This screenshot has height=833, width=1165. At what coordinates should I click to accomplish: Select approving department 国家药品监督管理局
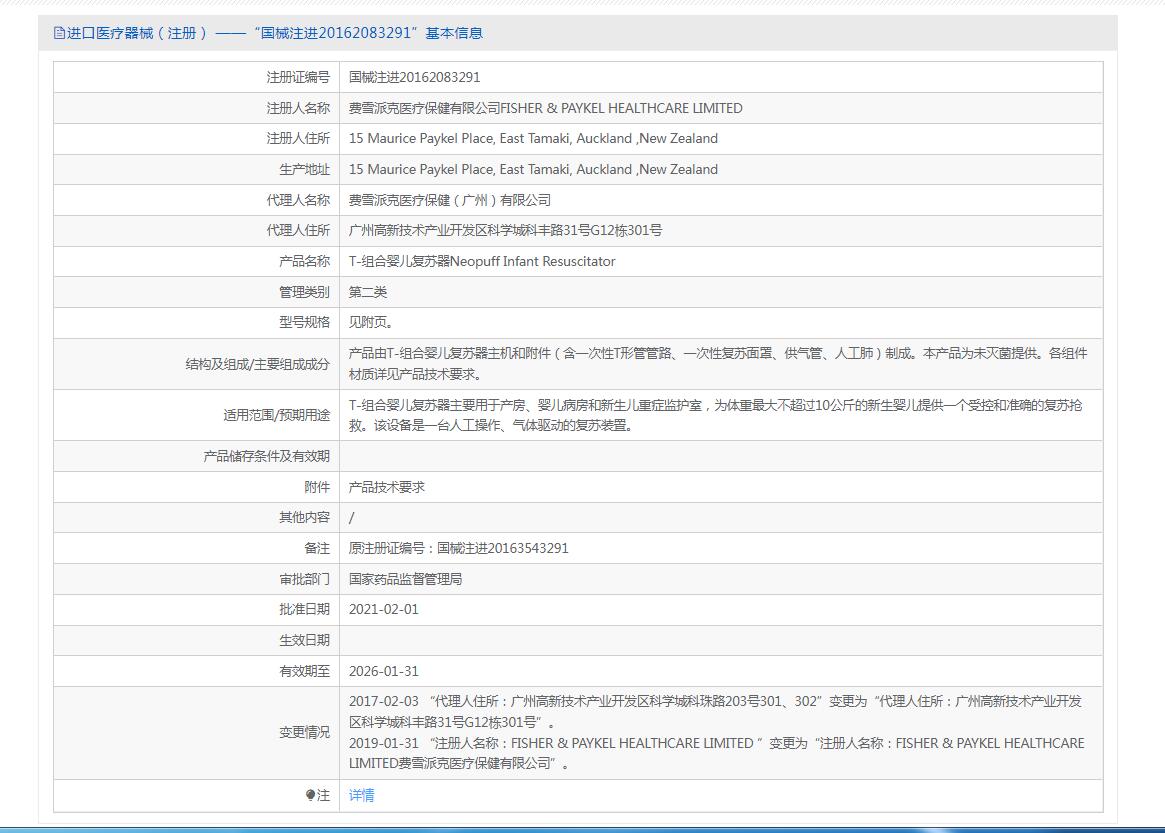[x=405, y=579]
